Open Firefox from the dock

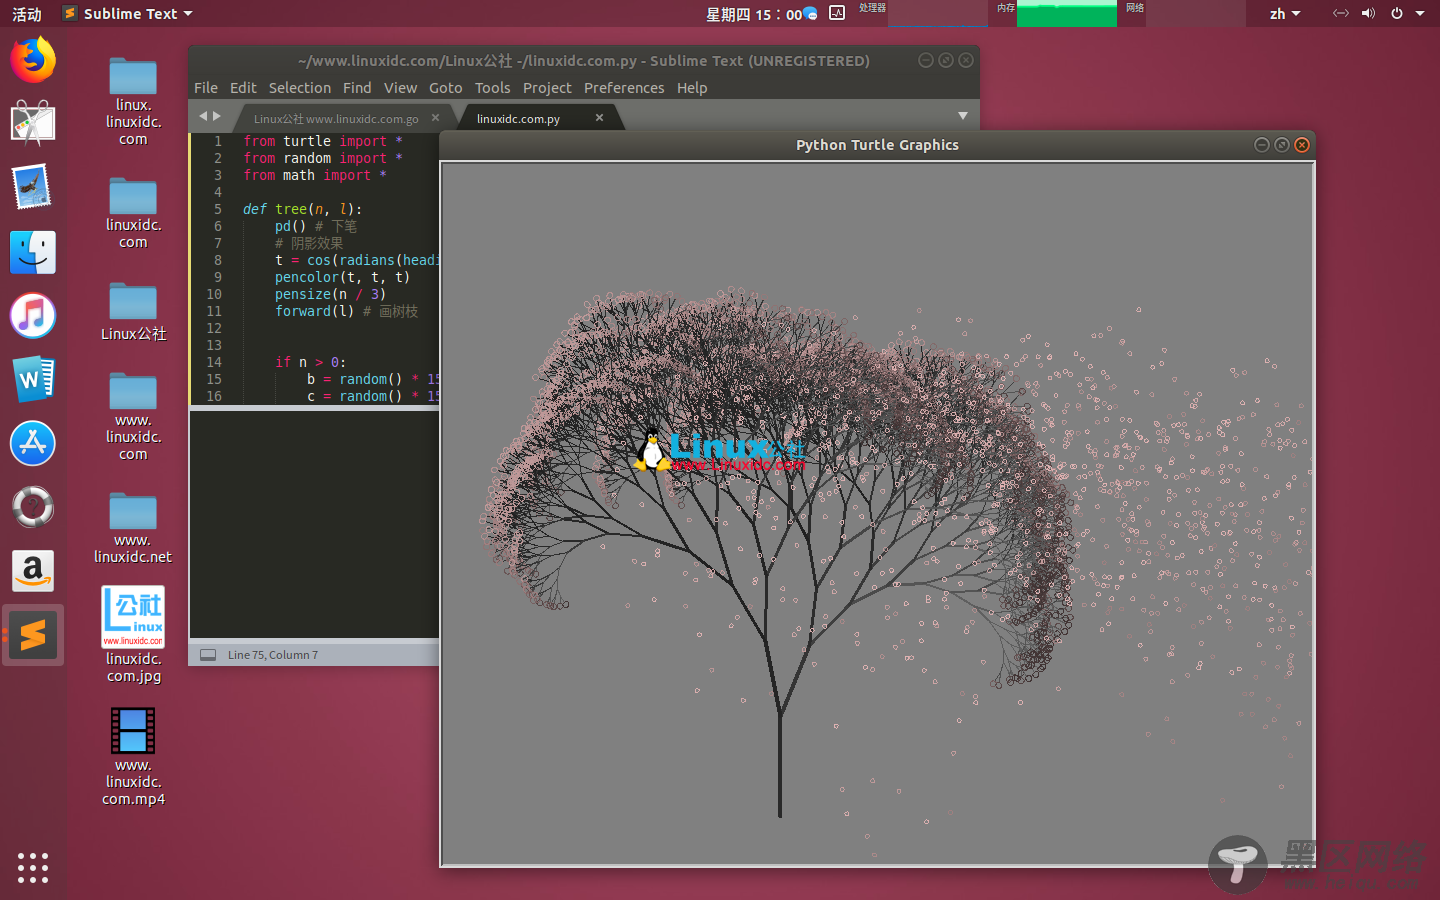pos(33,60)
